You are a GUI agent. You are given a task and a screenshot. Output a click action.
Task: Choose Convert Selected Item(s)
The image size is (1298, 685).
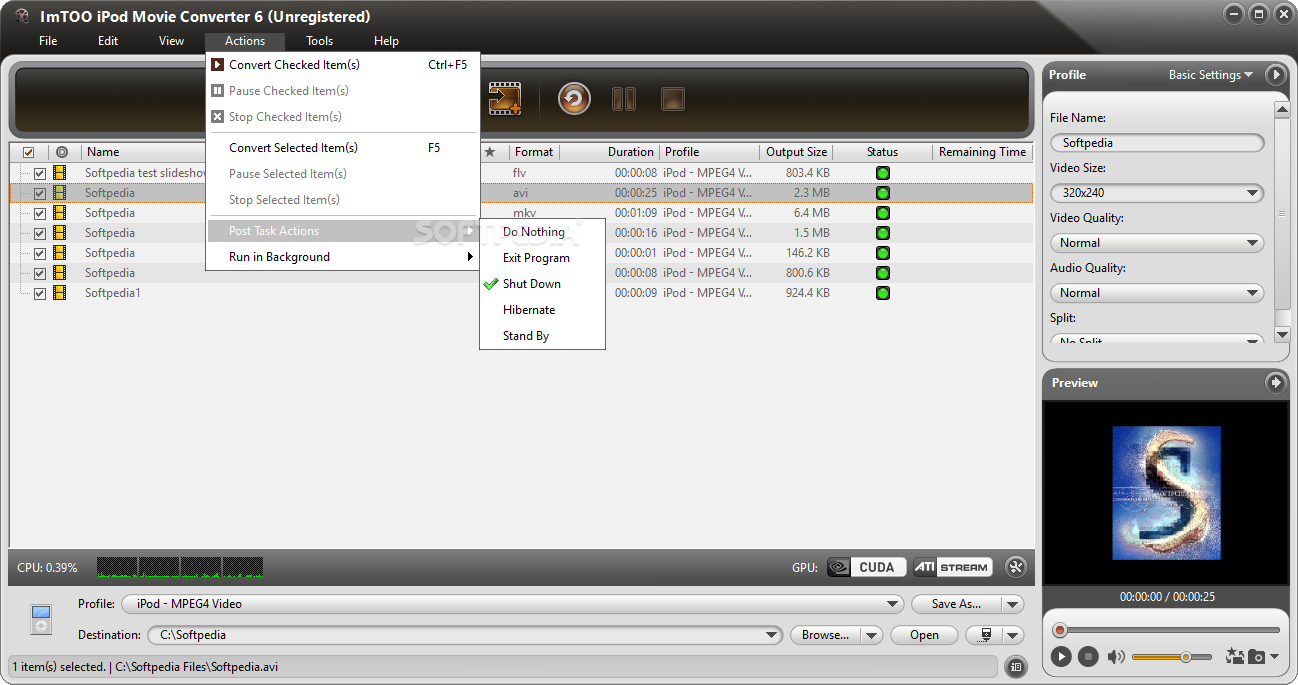342,148
